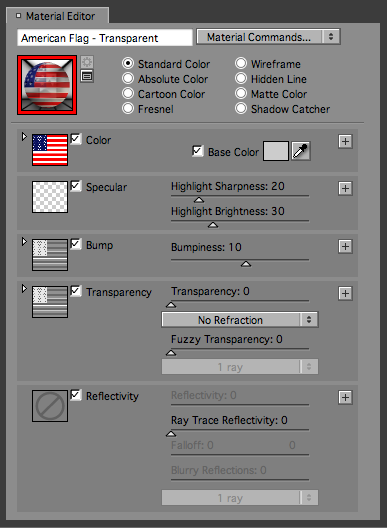The image size is (387, 528).
Task: Select the Cartoon Color radio button
Action: click(128, 93)
